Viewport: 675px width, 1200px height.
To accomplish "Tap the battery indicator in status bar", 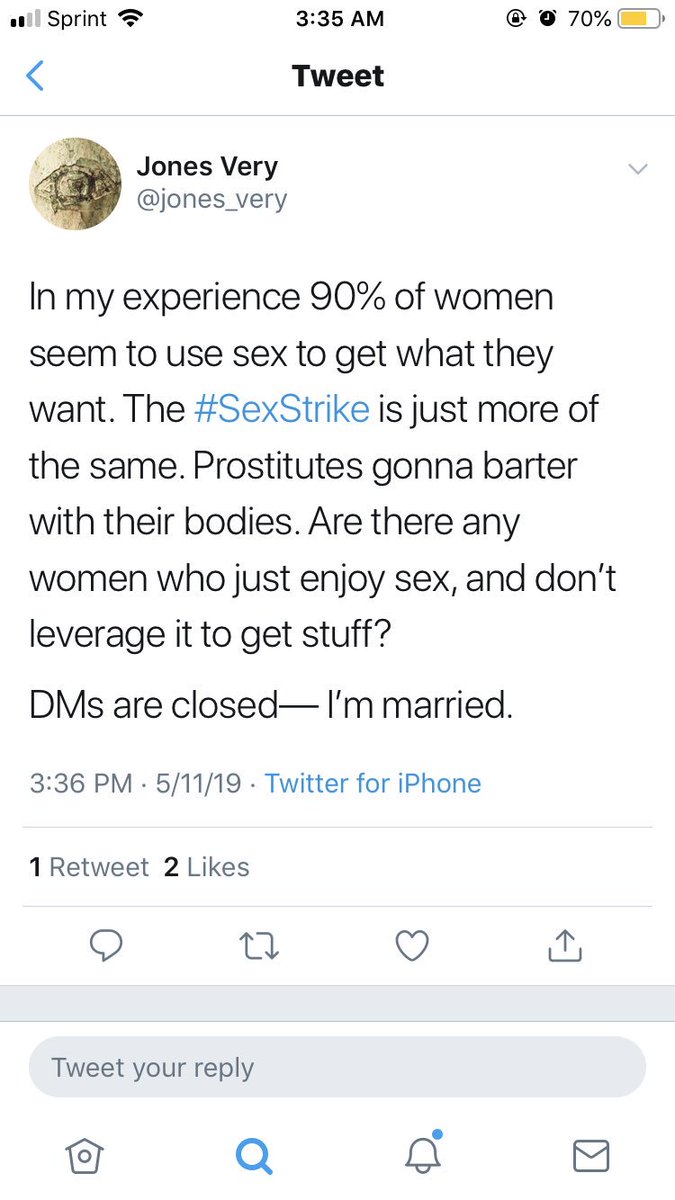I will (641, 19).
